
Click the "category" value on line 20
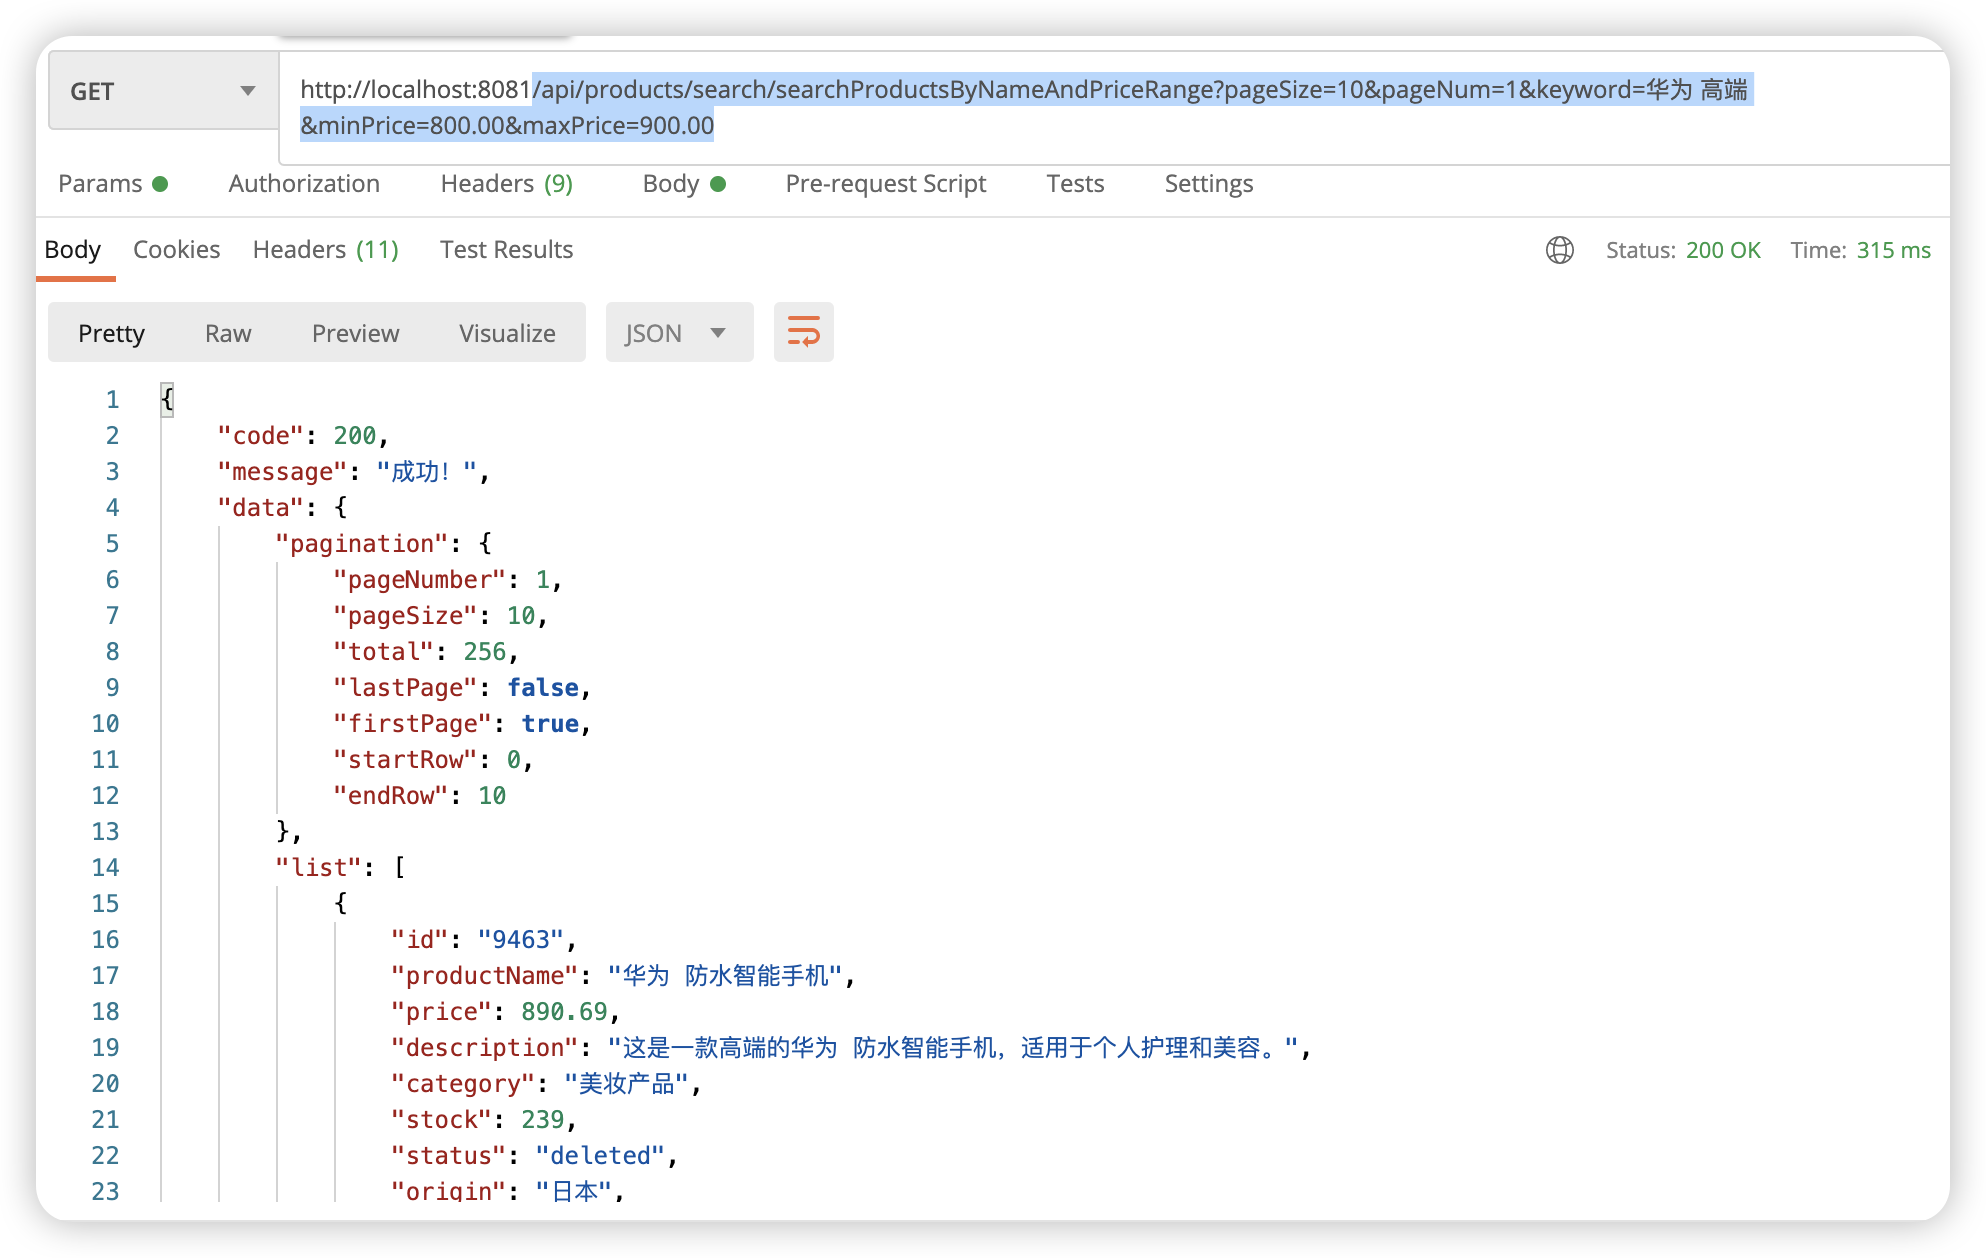(627, 1084)
